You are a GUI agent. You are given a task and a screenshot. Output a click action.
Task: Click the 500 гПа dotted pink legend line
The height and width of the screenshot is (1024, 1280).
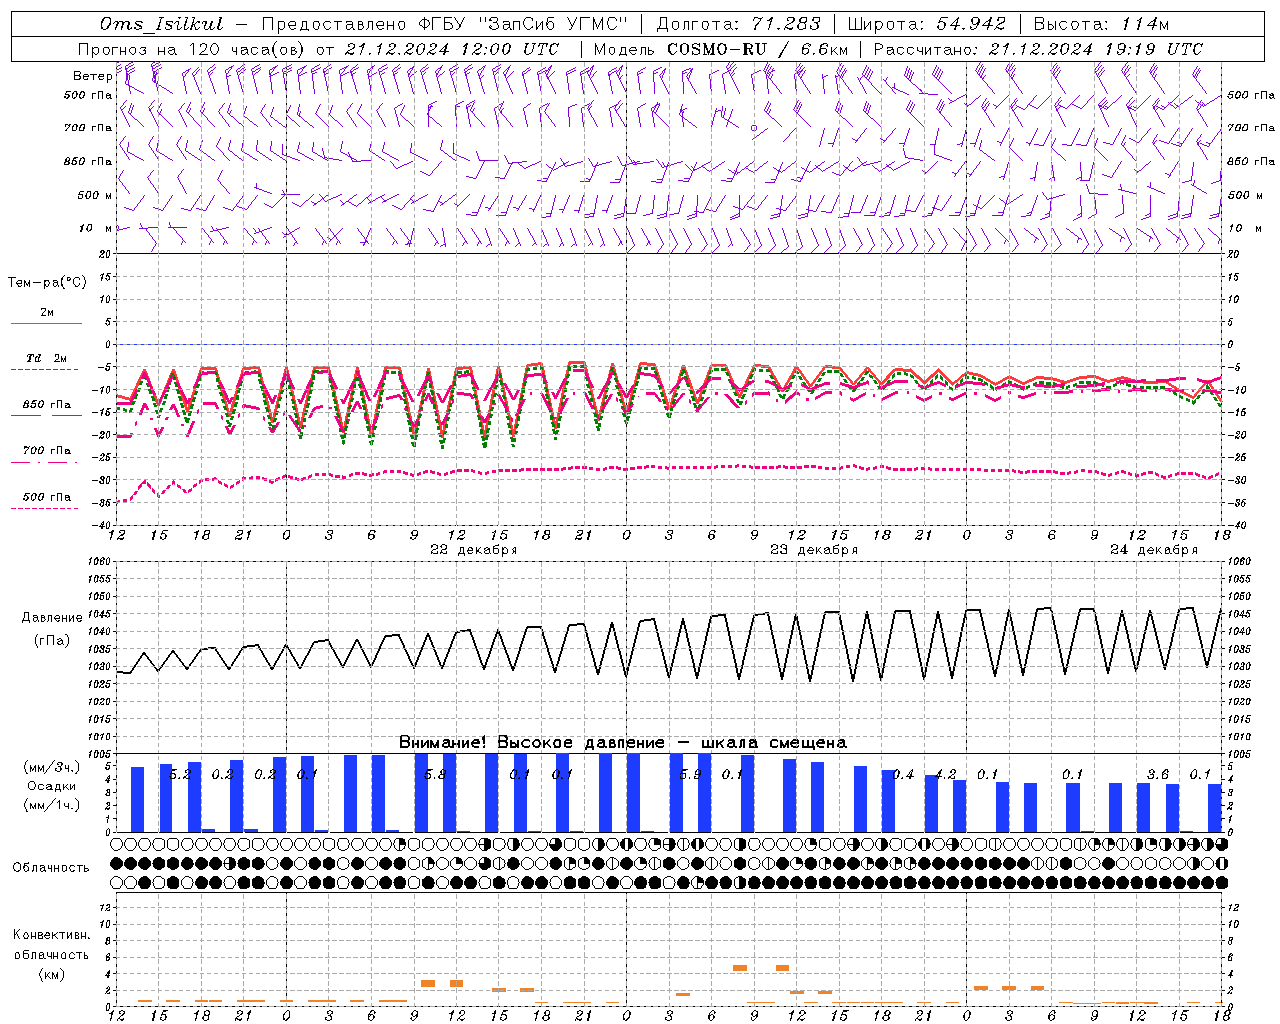(x=44, y=508)
